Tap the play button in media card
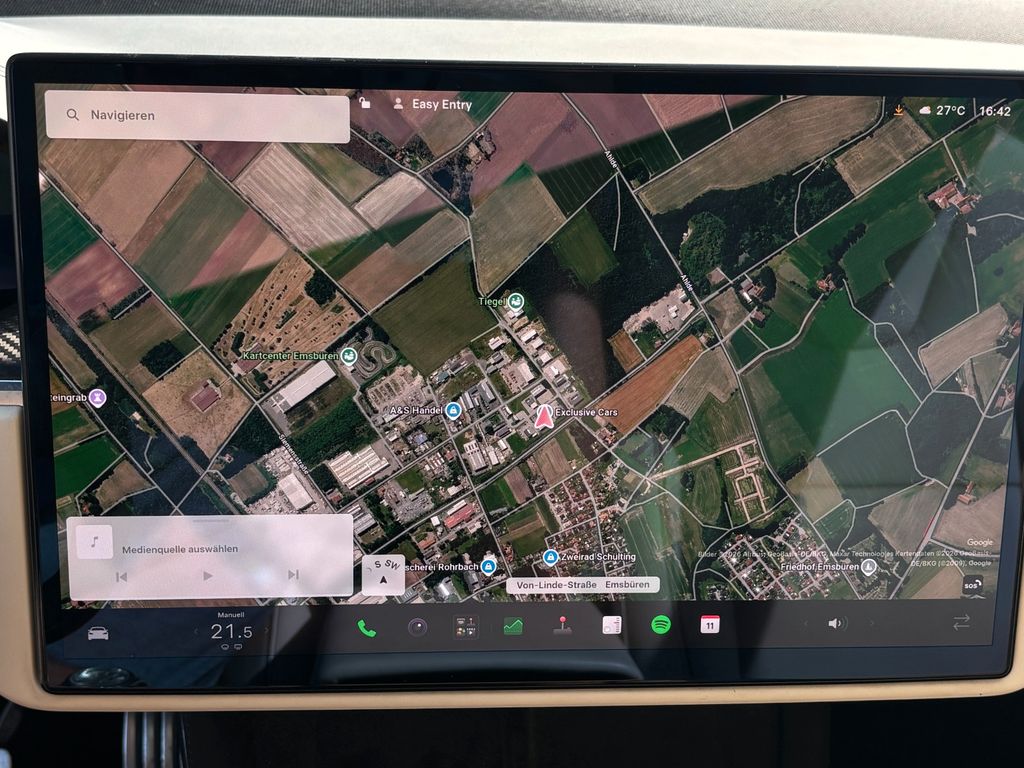 pos(208,576)
